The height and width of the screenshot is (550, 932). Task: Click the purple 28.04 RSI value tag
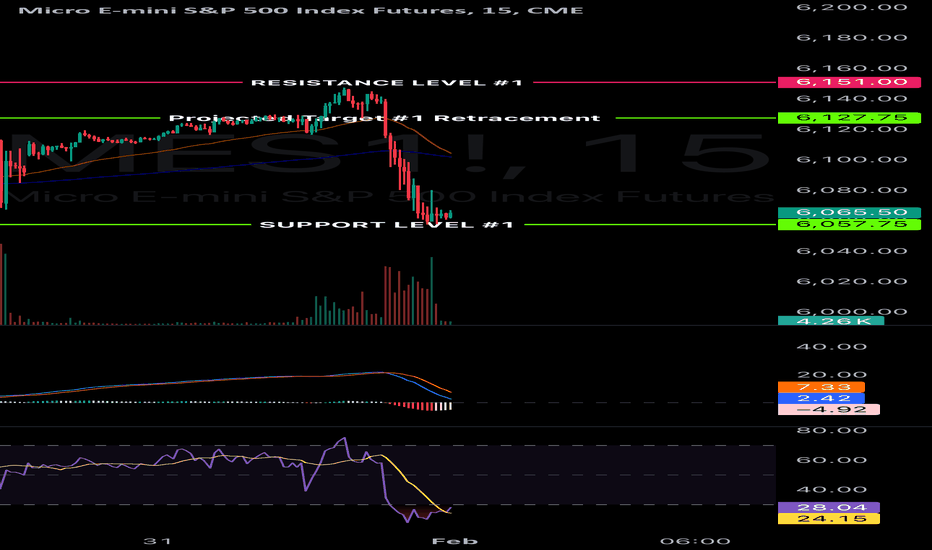pos(829,507)
